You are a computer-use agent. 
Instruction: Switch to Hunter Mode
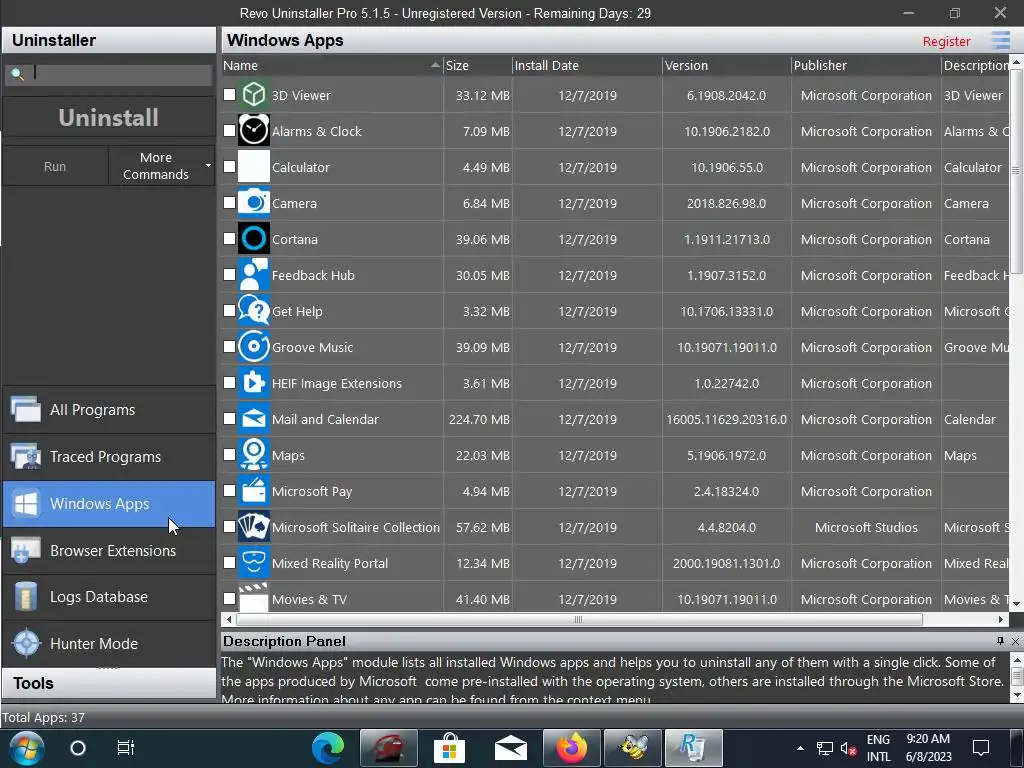[x=109, y=643]
